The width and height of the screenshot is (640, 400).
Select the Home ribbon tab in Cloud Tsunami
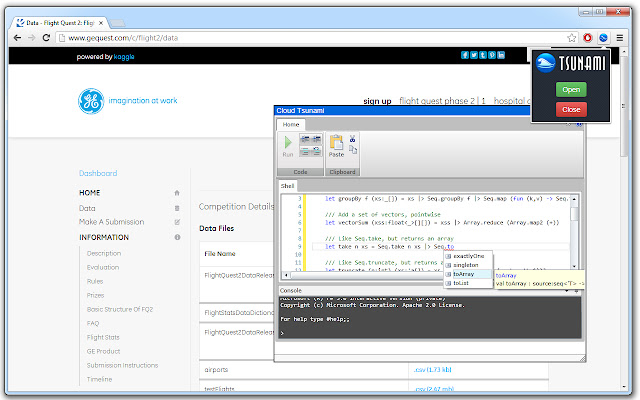tap(291, 124)
